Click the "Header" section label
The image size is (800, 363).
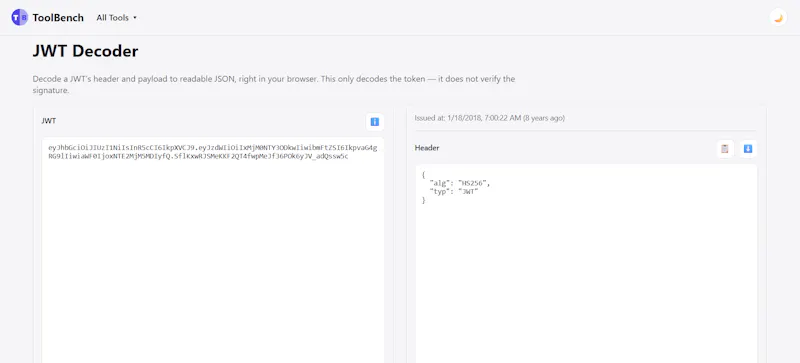(427, 148)
